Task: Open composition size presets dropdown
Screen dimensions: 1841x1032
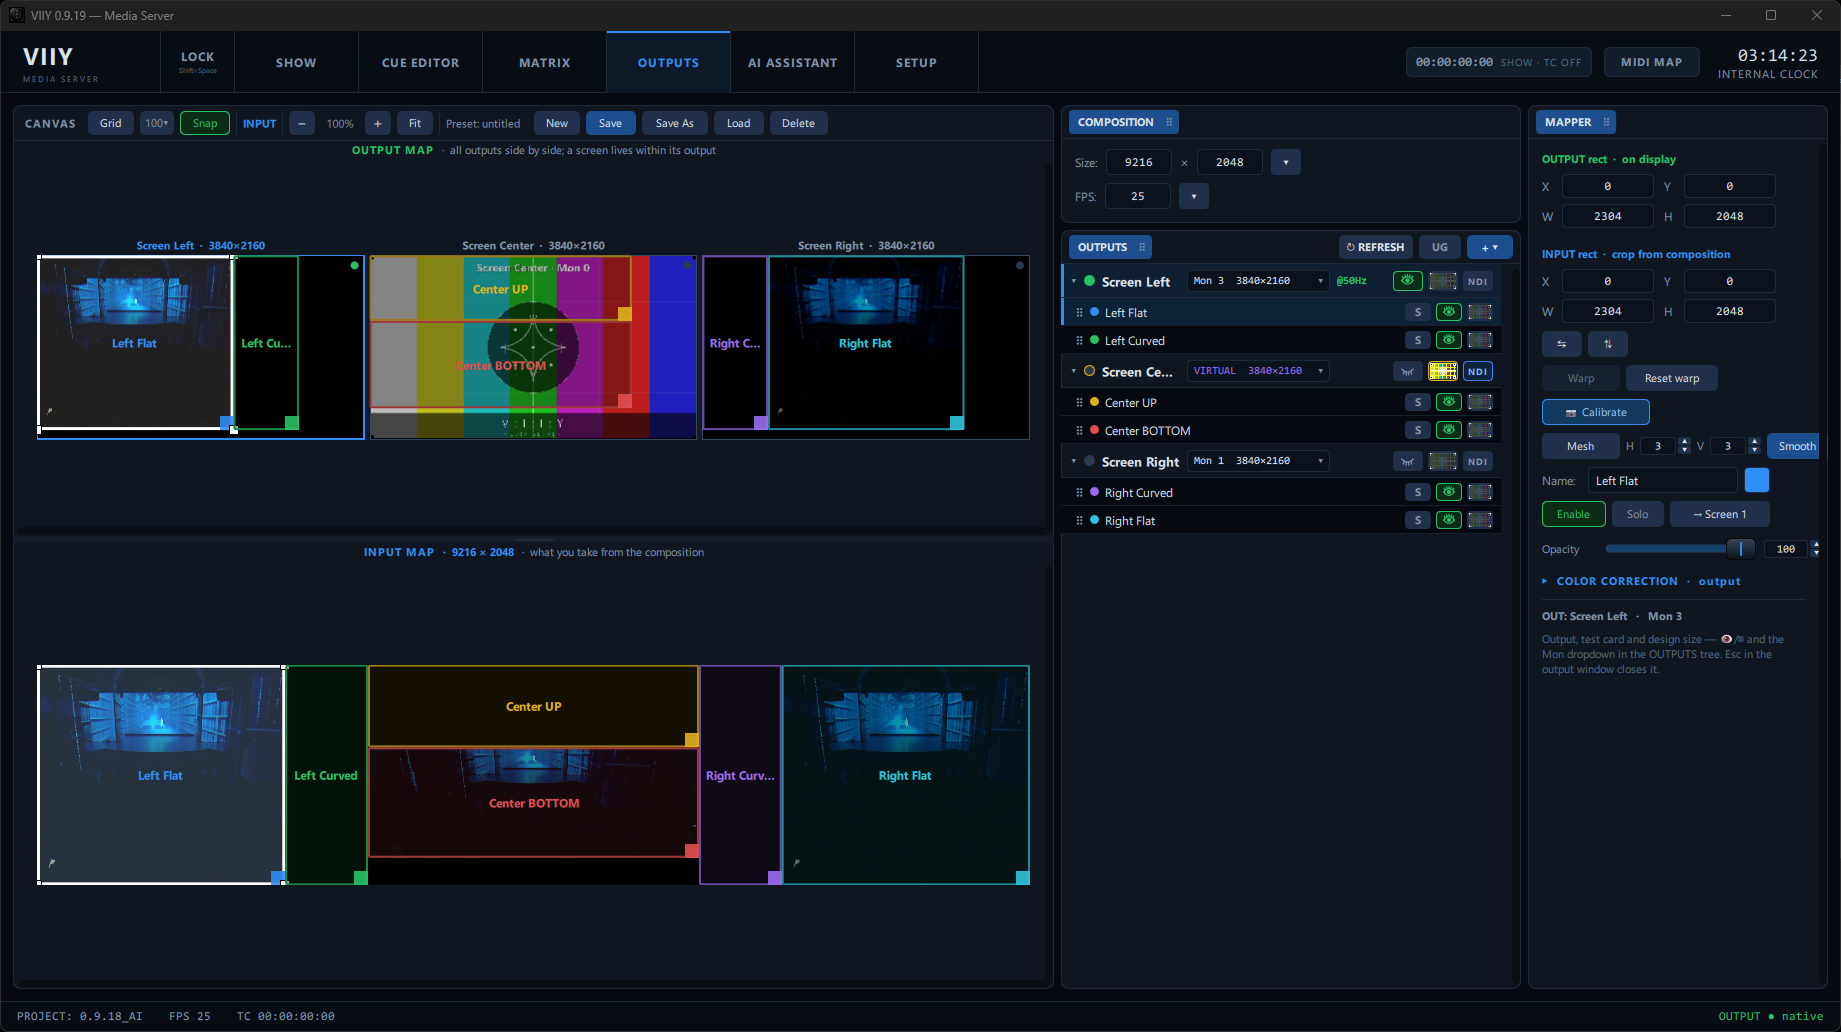Action: pyautogui.click(x=1286, y=162)
